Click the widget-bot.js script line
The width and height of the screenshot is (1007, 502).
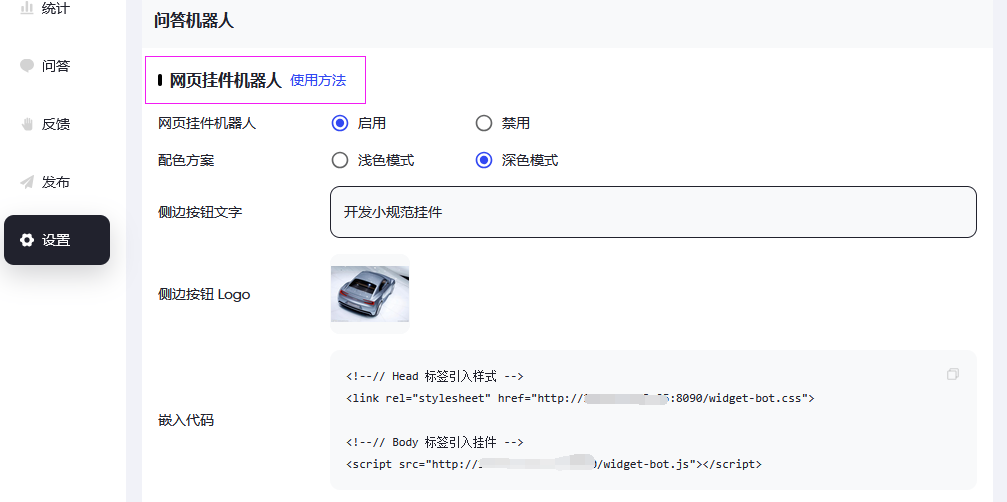click(554, 464)
